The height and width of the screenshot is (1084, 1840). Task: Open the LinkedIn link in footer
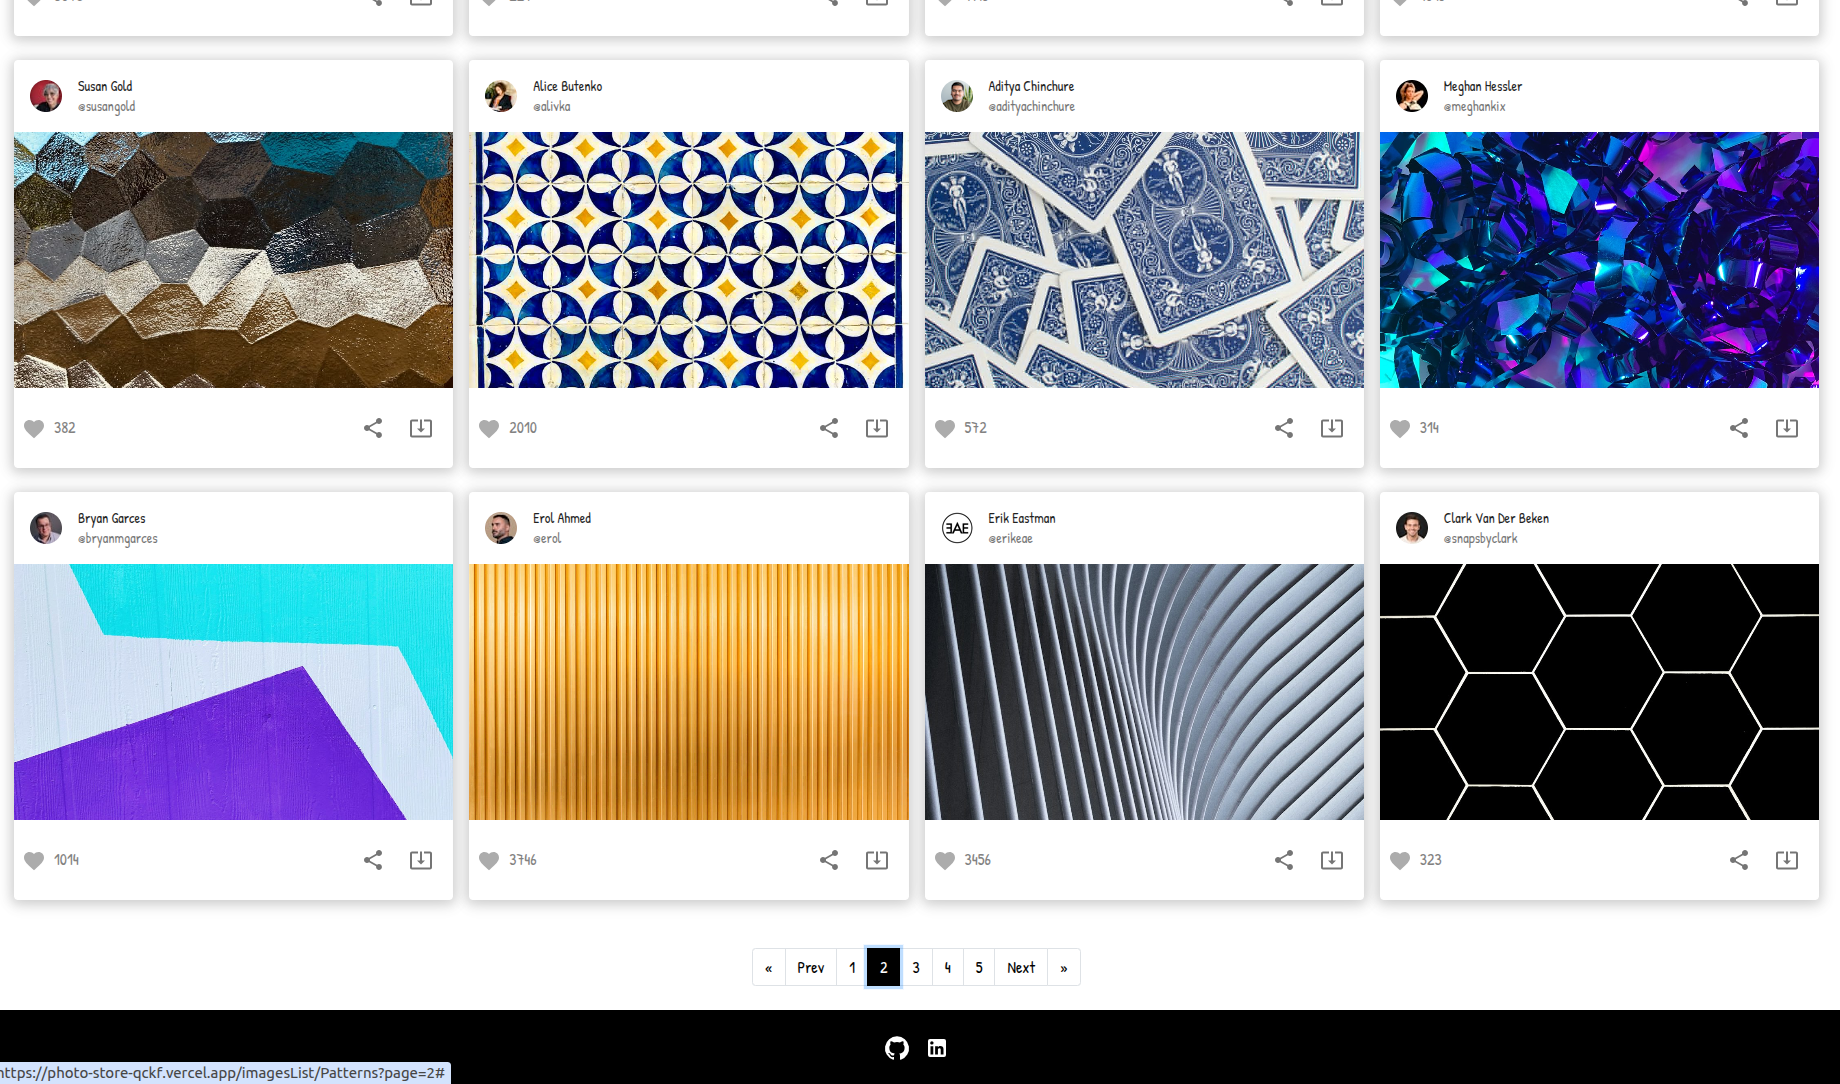937,1048
